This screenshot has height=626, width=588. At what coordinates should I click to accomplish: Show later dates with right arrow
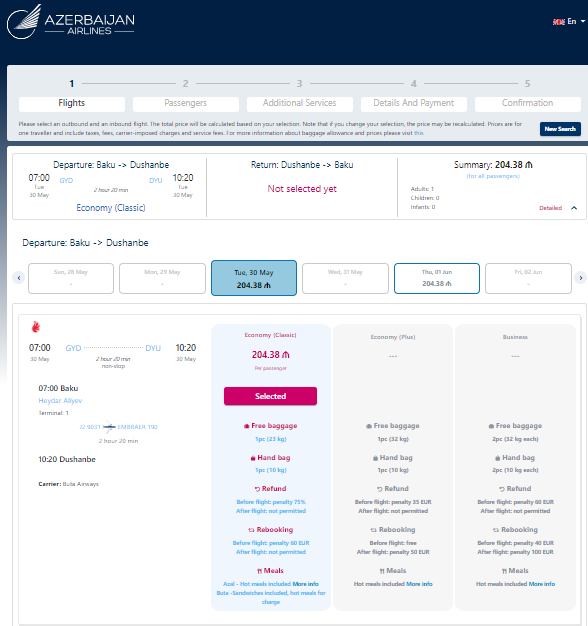[580, 278]
